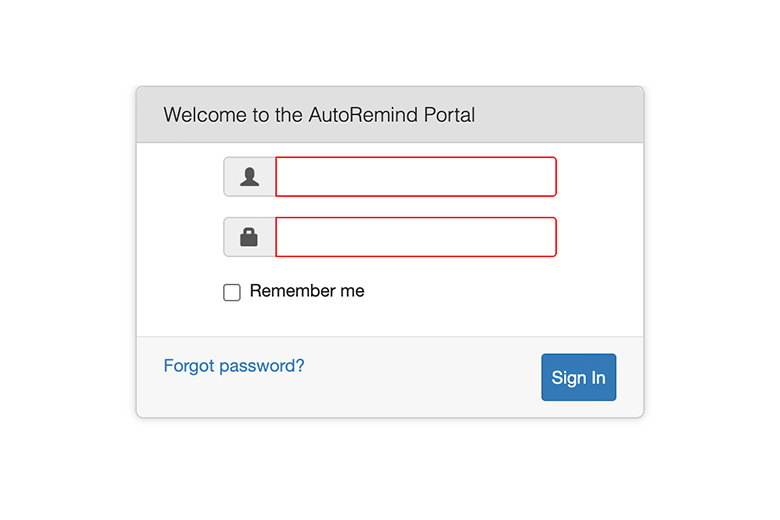Focus the password input field
Viewport: 780px width, 520px height.
click(x=415, y=237)
